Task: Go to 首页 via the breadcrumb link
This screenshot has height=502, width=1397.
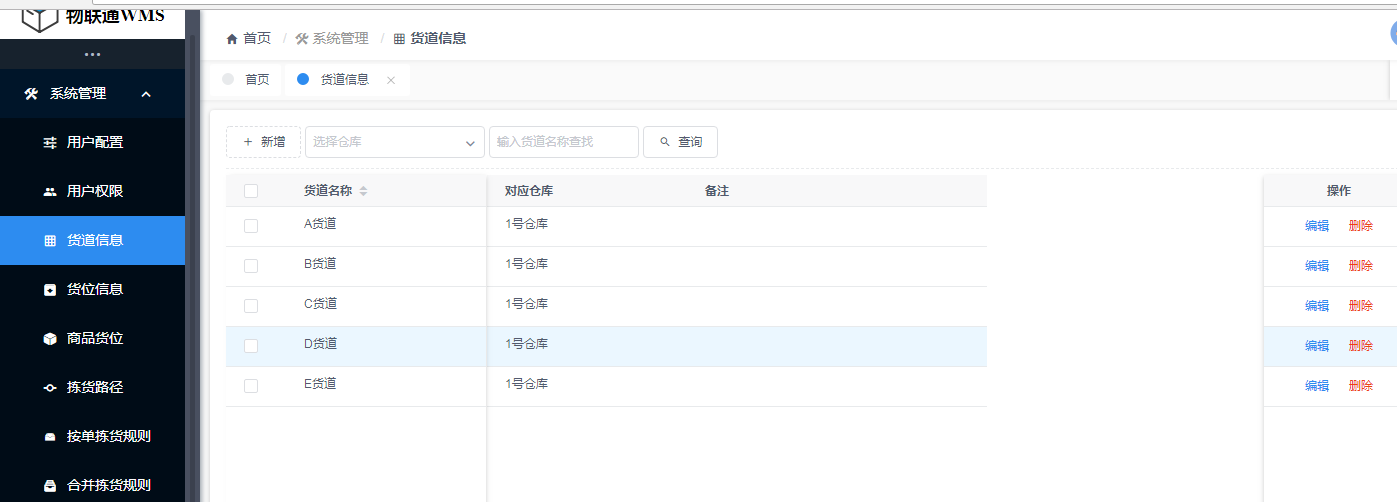Action: [257, 38]
